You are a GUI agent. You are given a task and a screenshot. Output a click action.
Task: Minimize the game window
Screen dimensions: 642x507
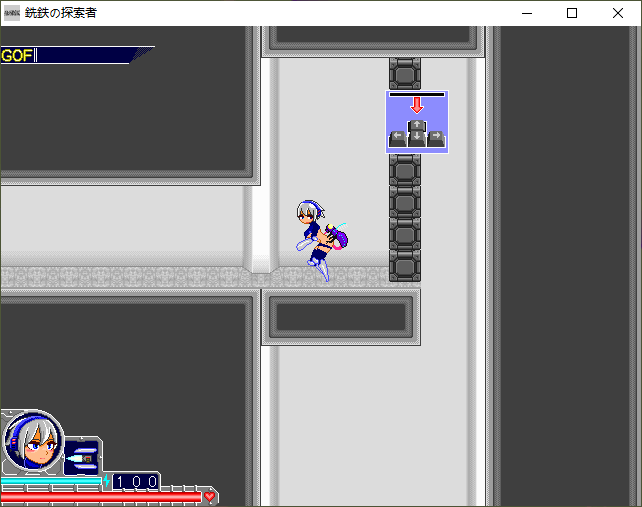click(x=526, y=13)
